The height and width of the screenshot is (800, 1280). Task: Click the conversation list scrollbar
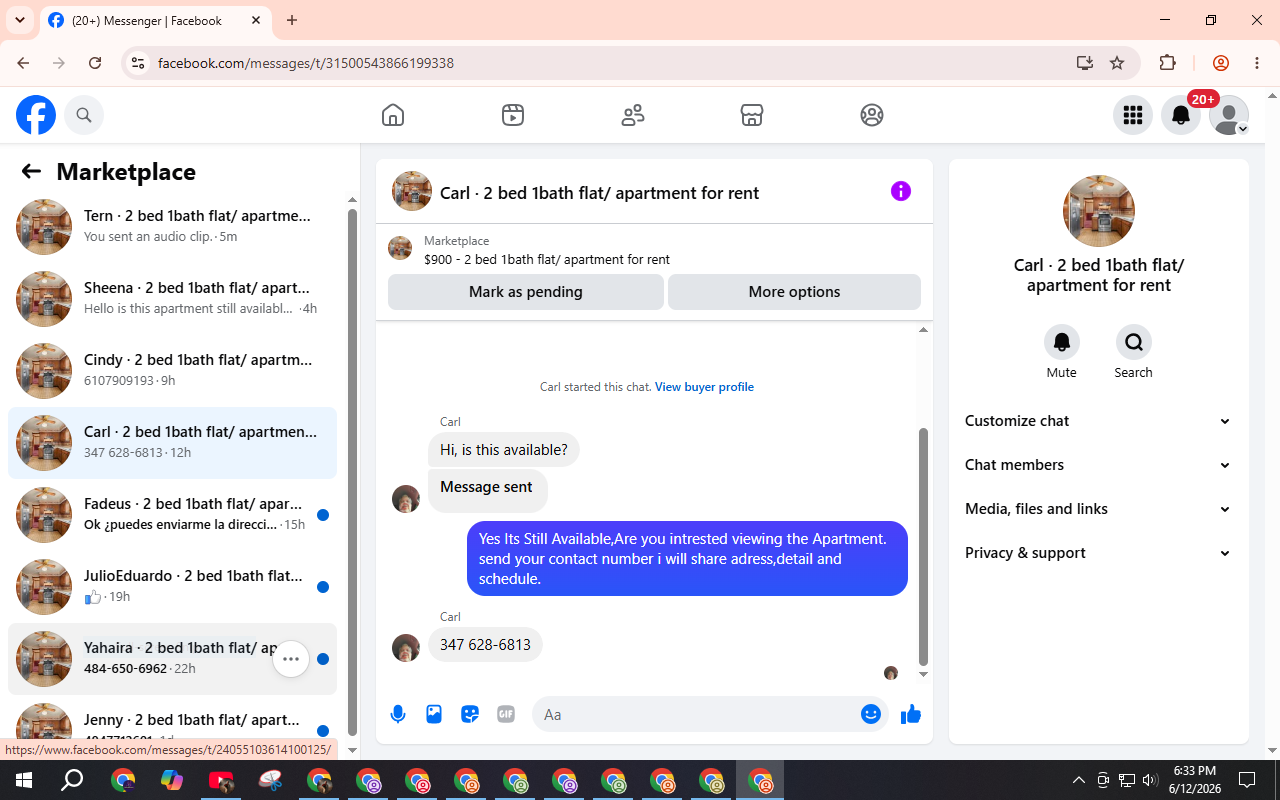[x=352, y=470]
